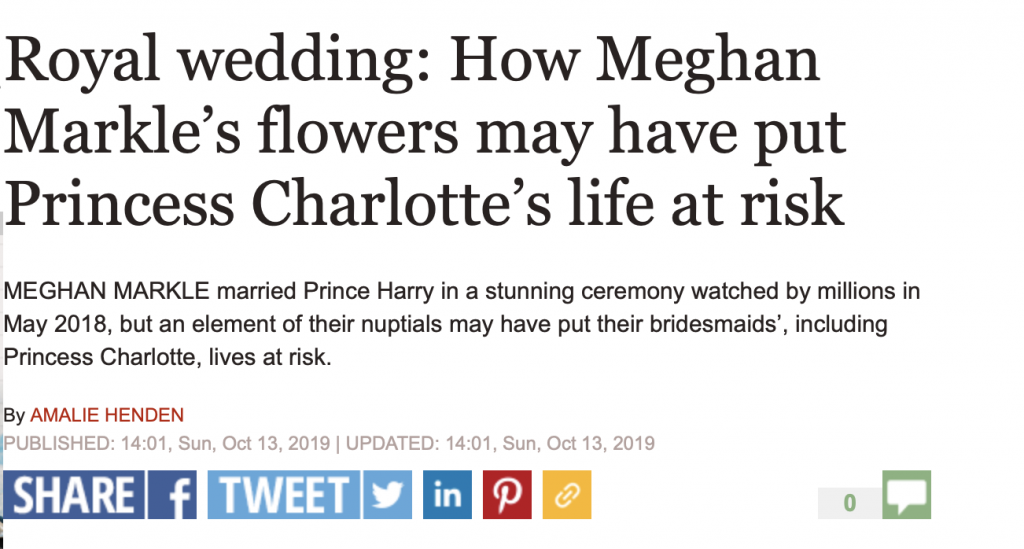Open author page for AMALIE HENDEN

pos(107,415)
